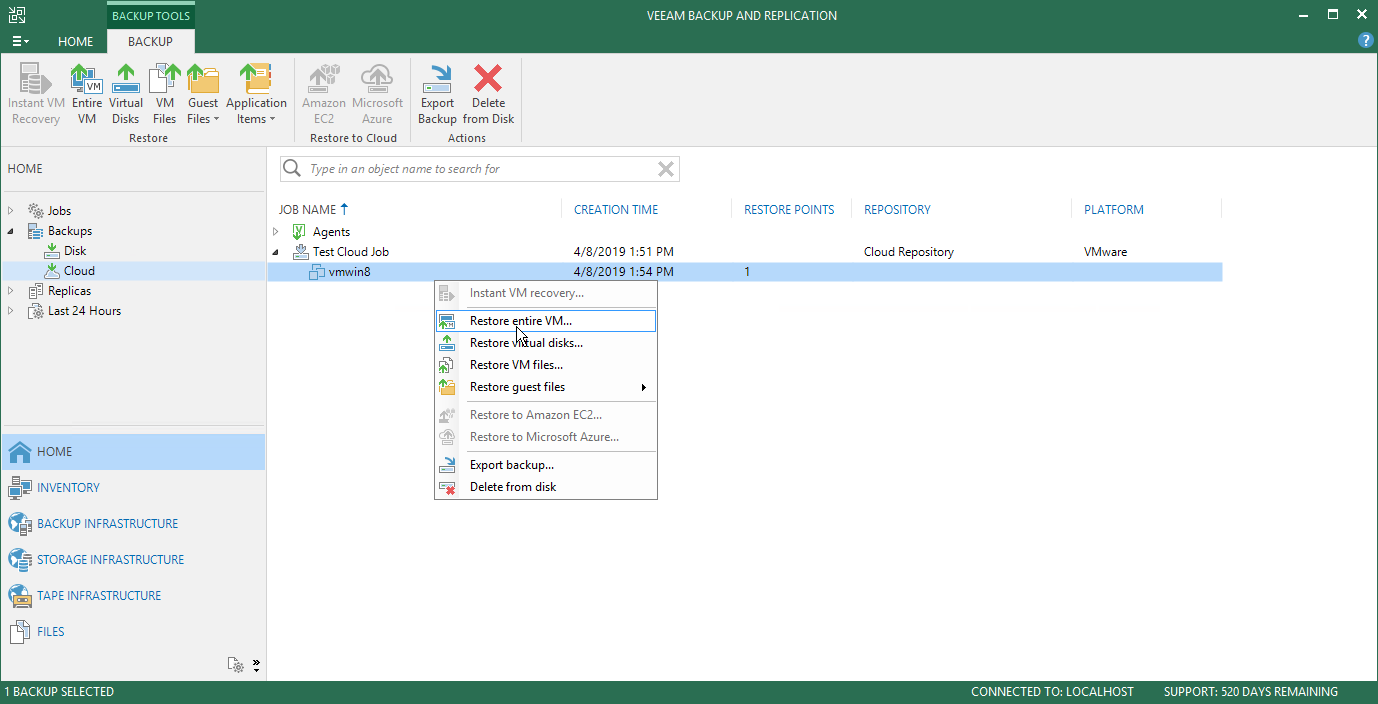The image size is (1378, 704).
Task: Click SUPPORT: 520 DAYS REMAINING status text
Action: coord(1250,692)
